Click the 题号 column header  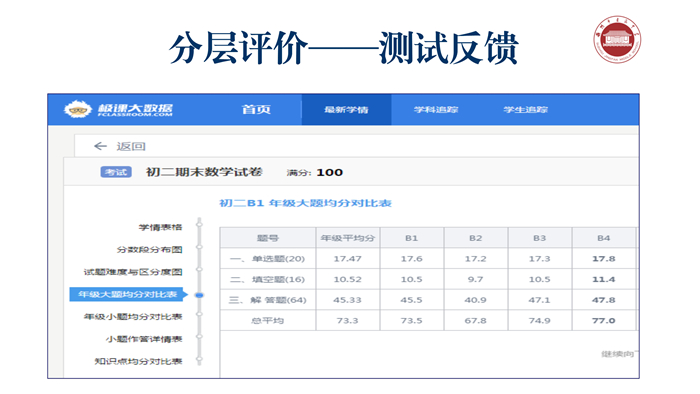[268, 238]
